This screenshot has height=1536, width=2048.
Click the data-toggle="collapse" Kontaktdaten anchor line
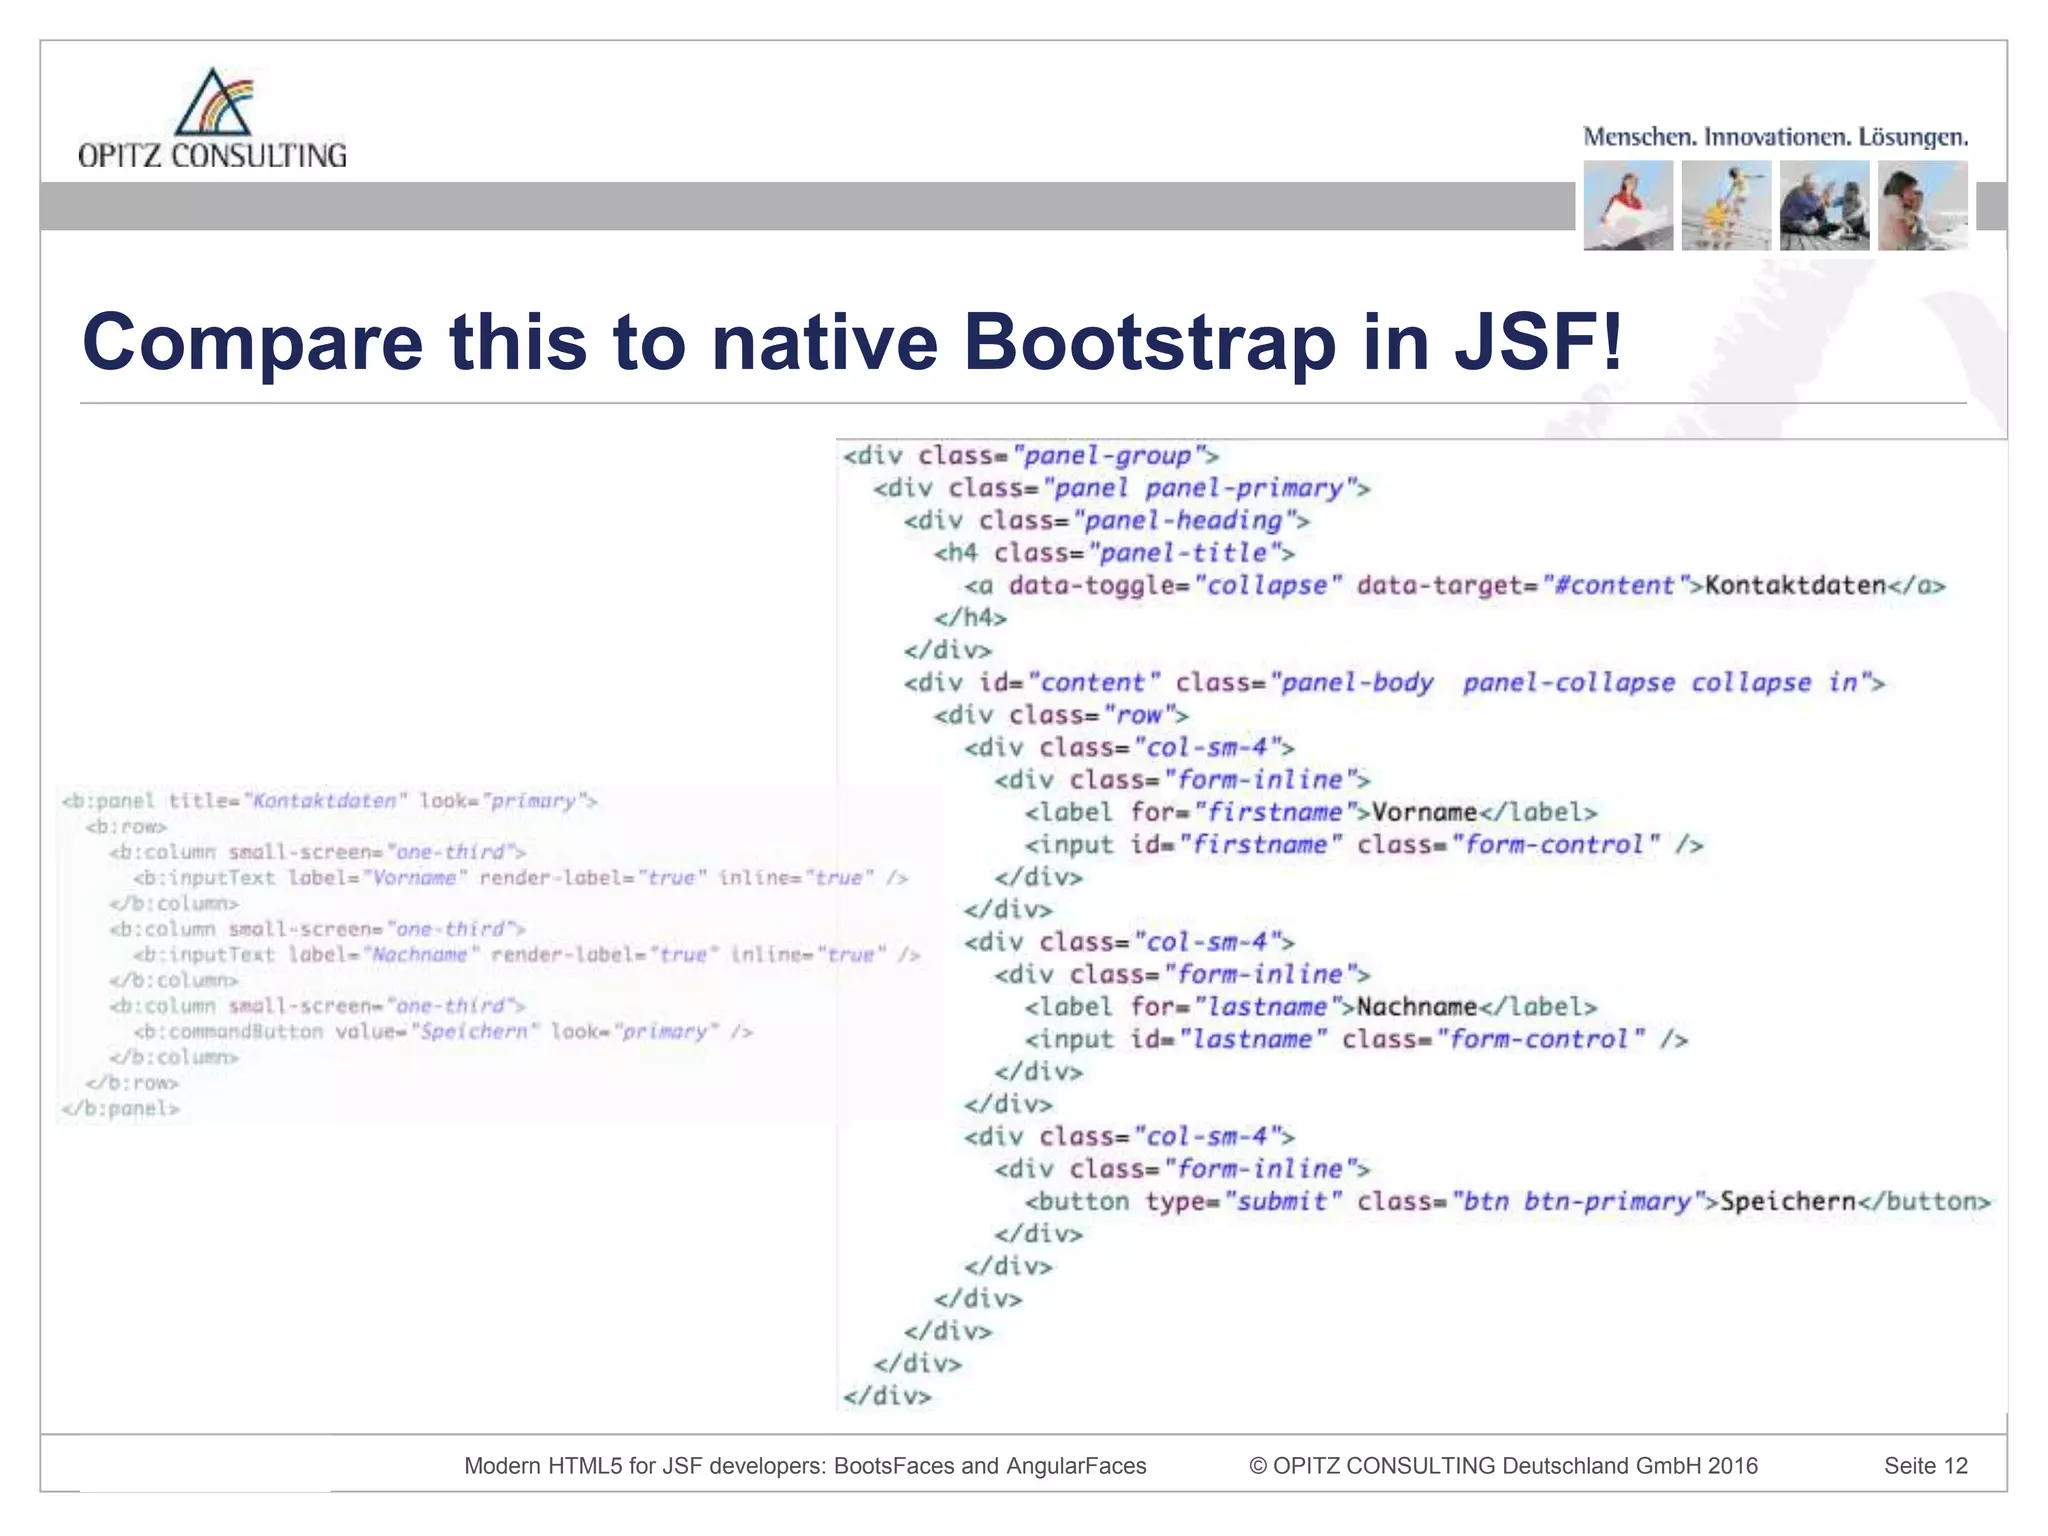coord(1455,586)
